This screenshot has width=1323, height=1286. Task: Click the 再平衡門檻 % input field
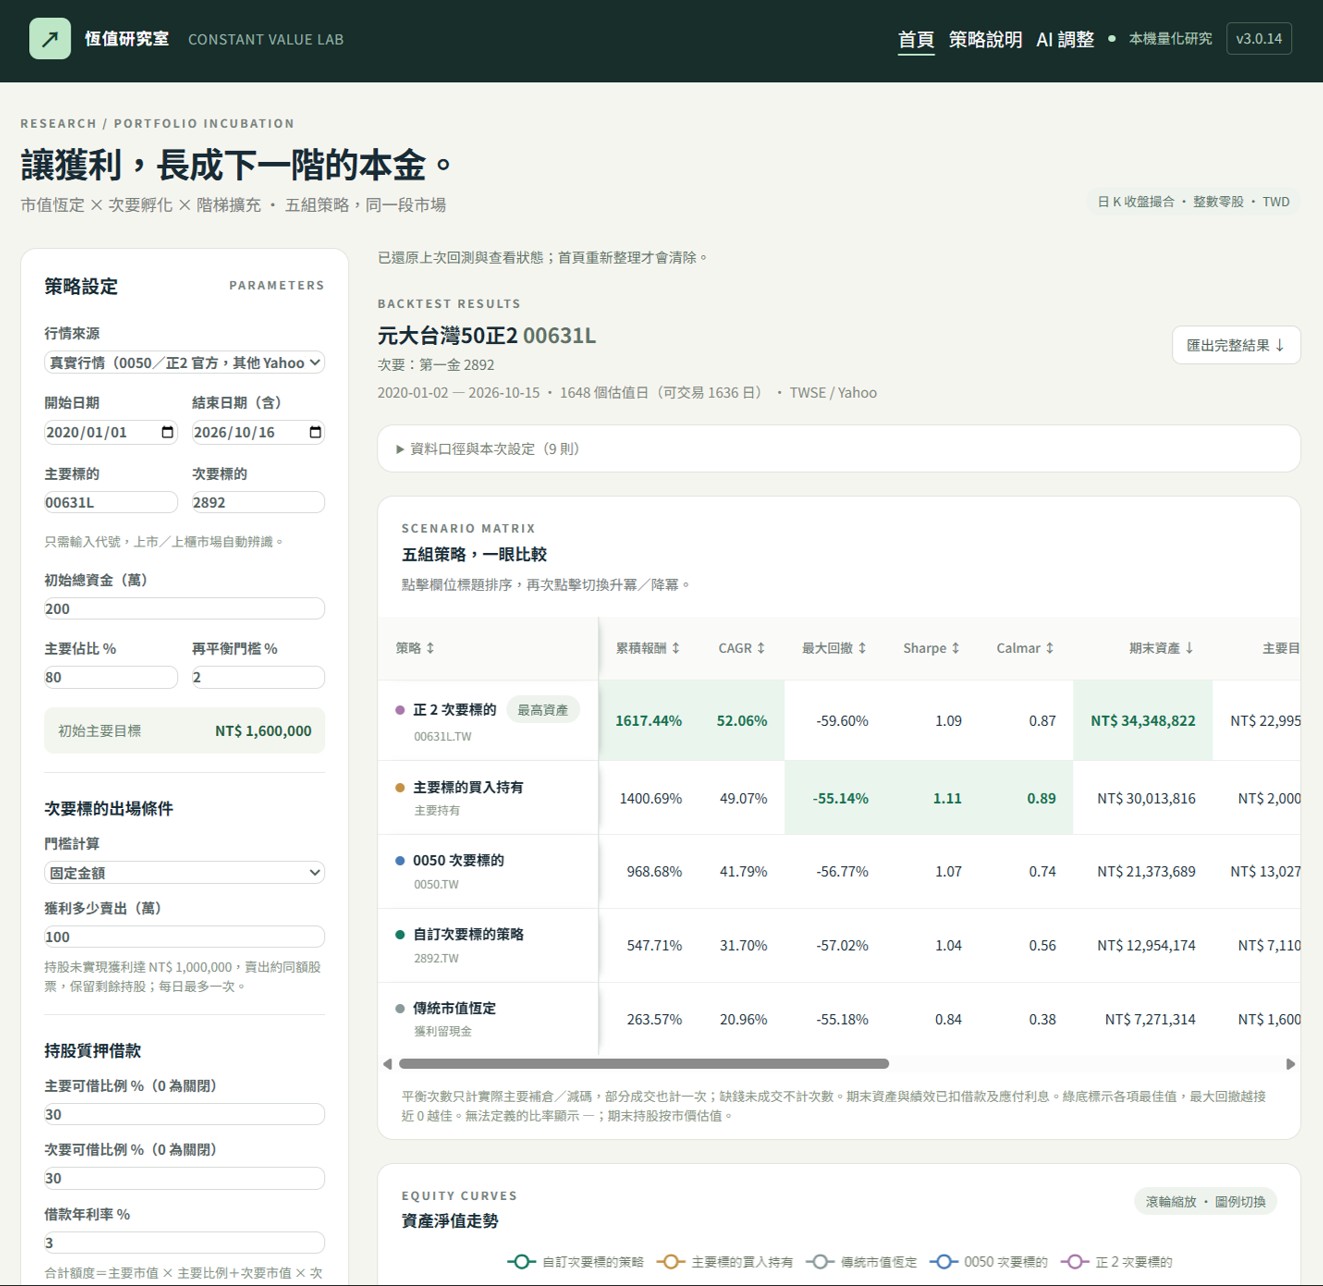tap(258, 677)
